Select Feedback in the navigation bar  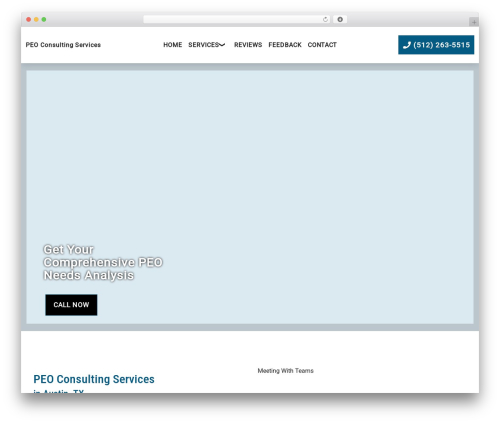pos(285,45)
